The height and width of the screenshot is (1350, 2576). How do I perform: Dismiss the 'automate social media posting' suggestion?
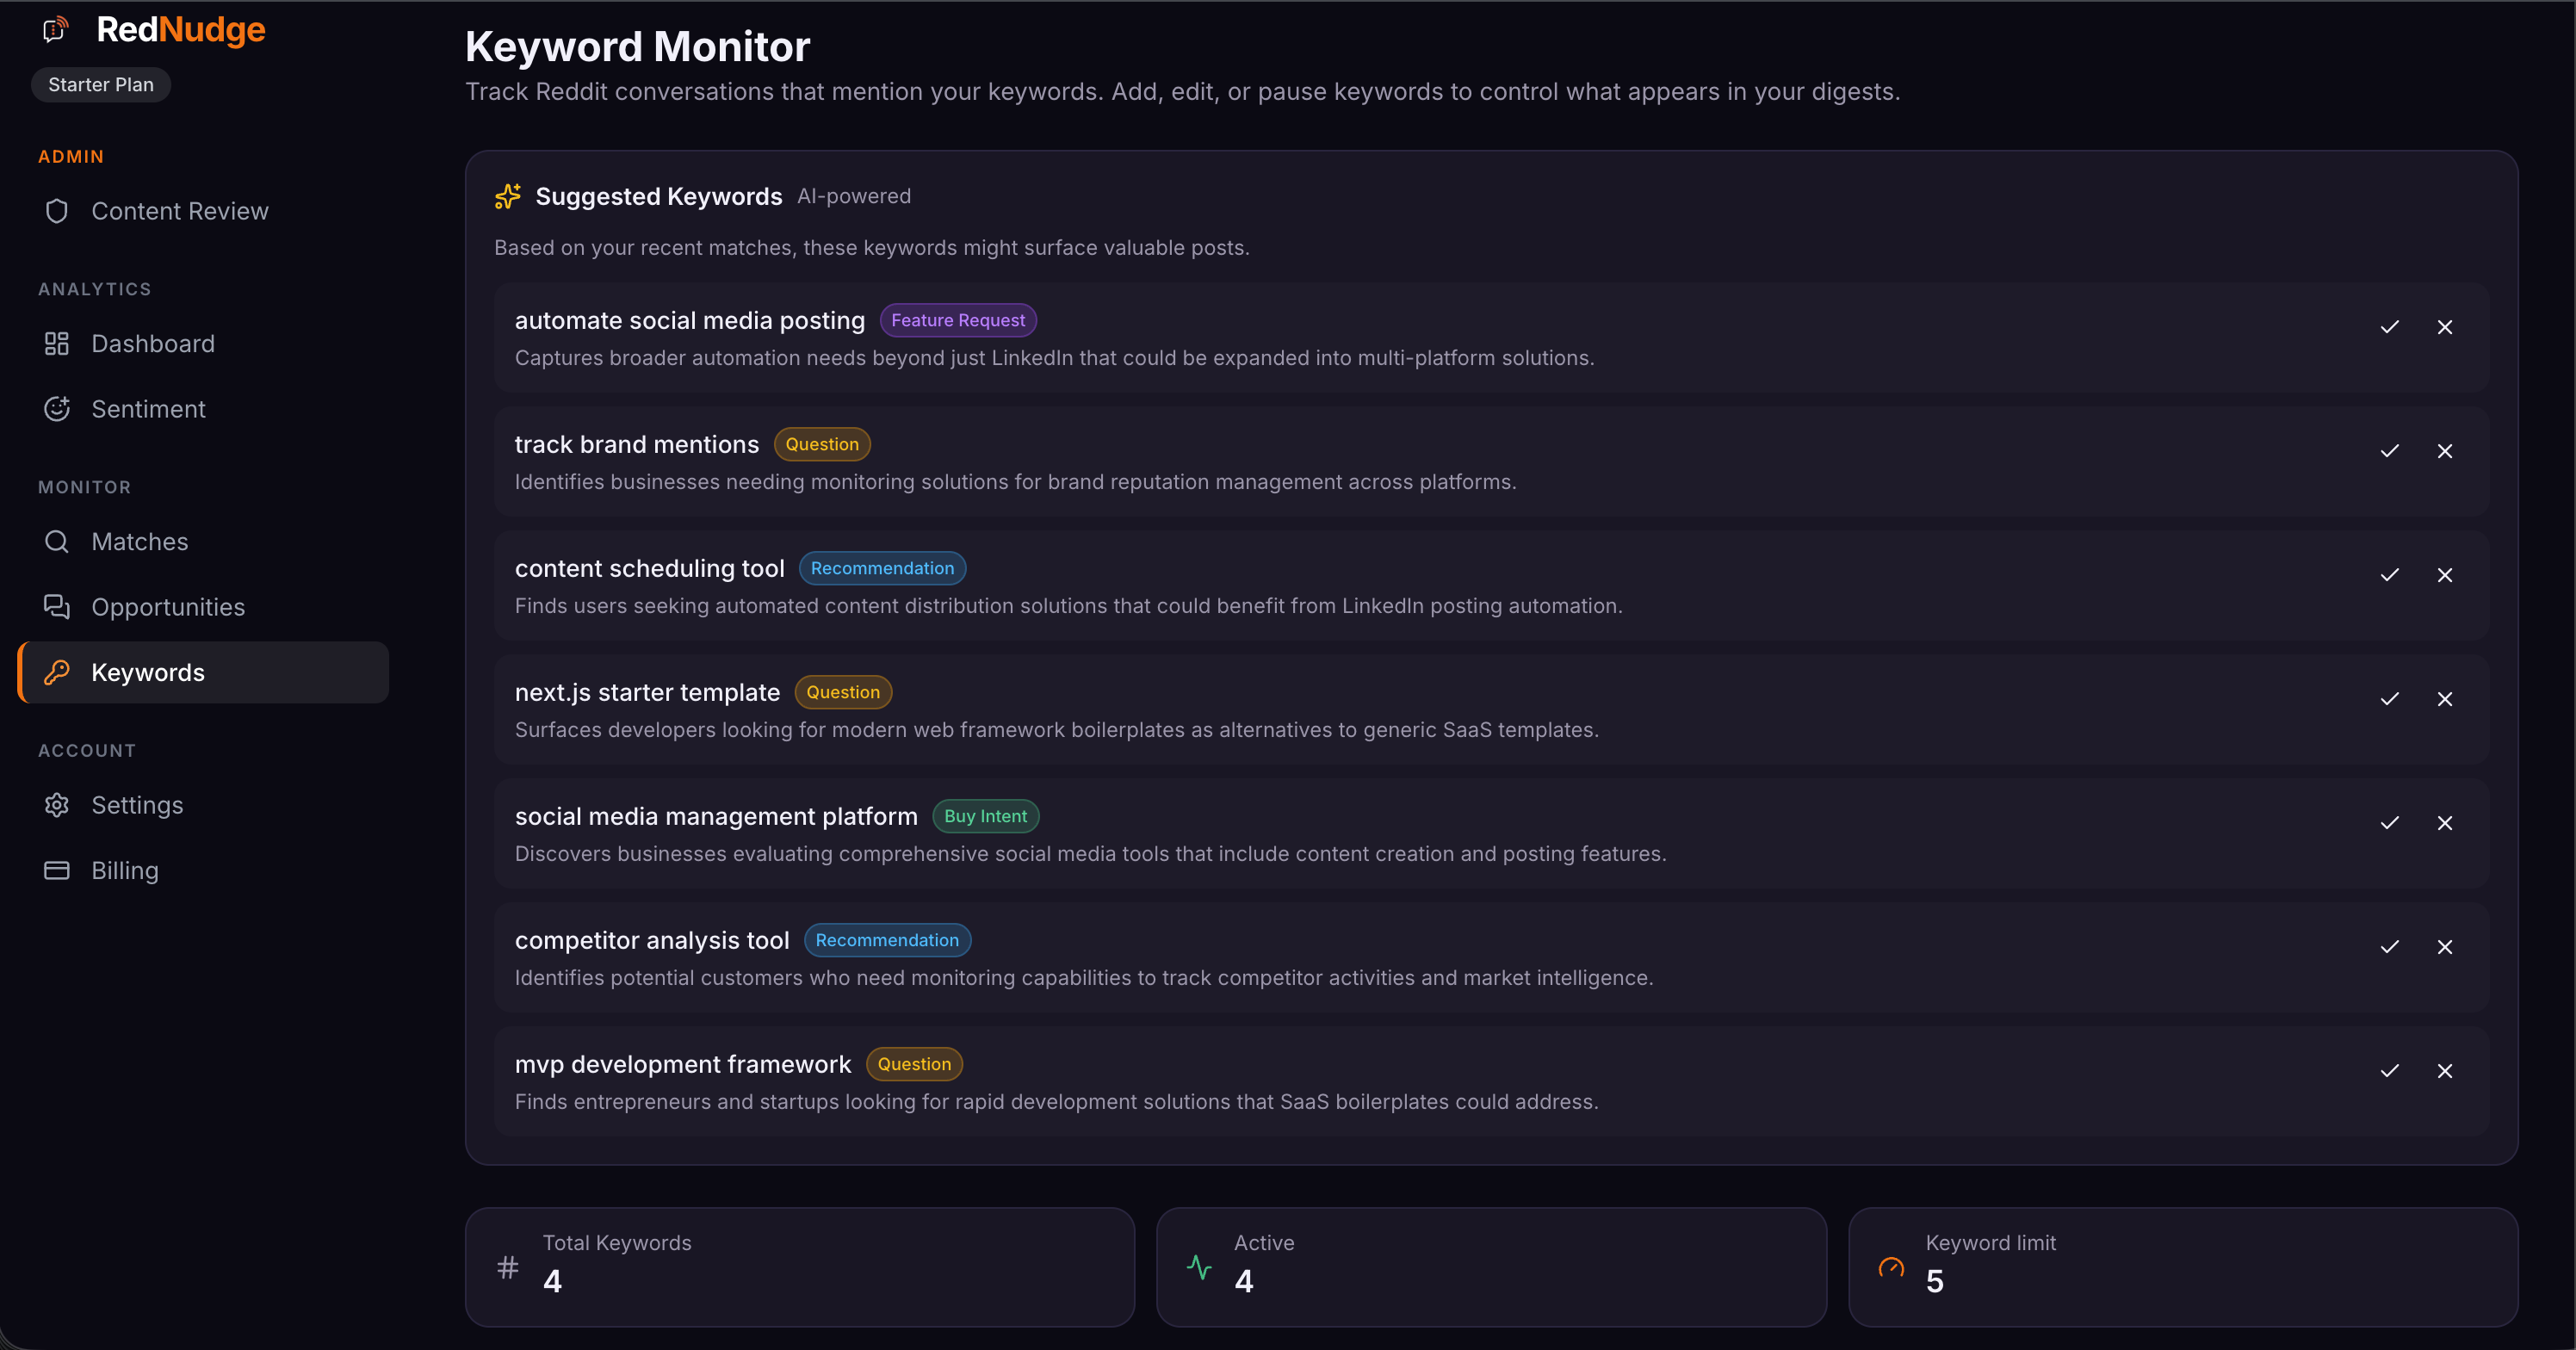pos(2444,327)
